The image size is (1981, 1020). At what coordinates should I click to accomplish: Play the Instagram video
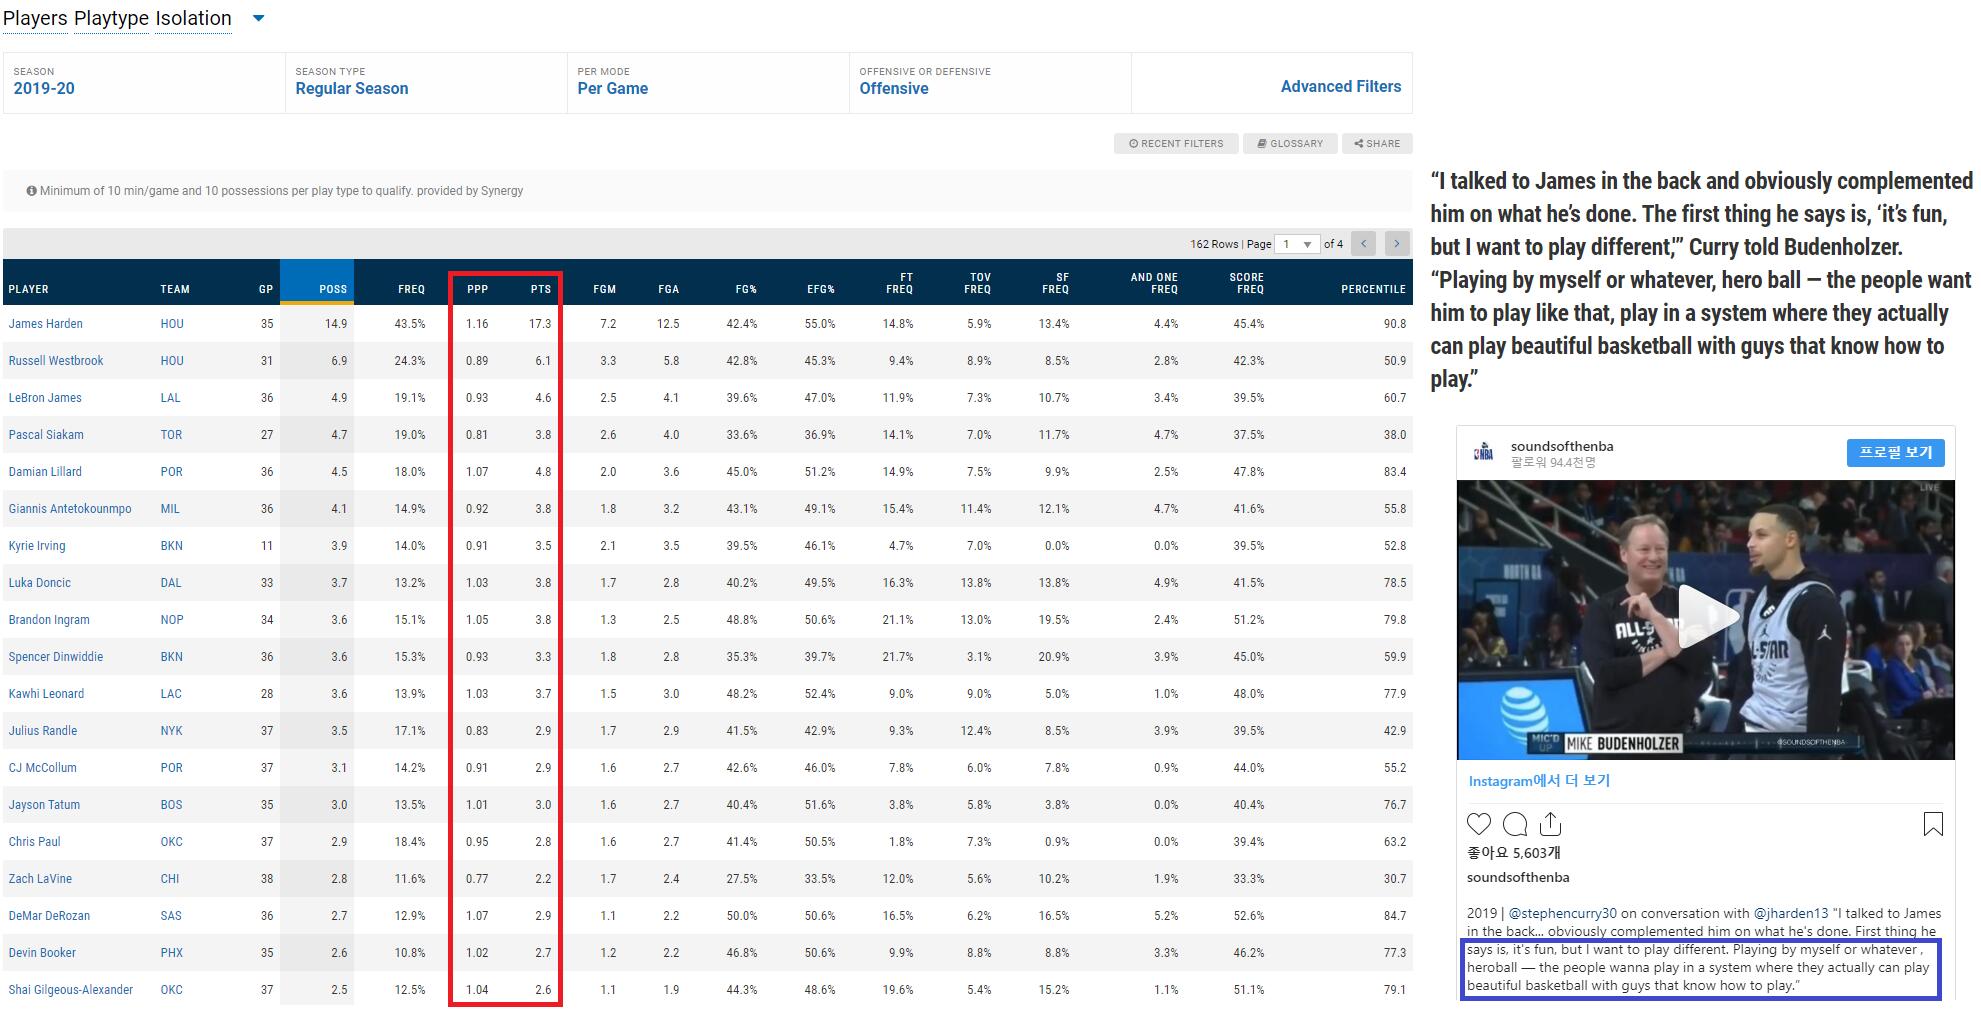pyautogui.click(x=1706, y=618)
